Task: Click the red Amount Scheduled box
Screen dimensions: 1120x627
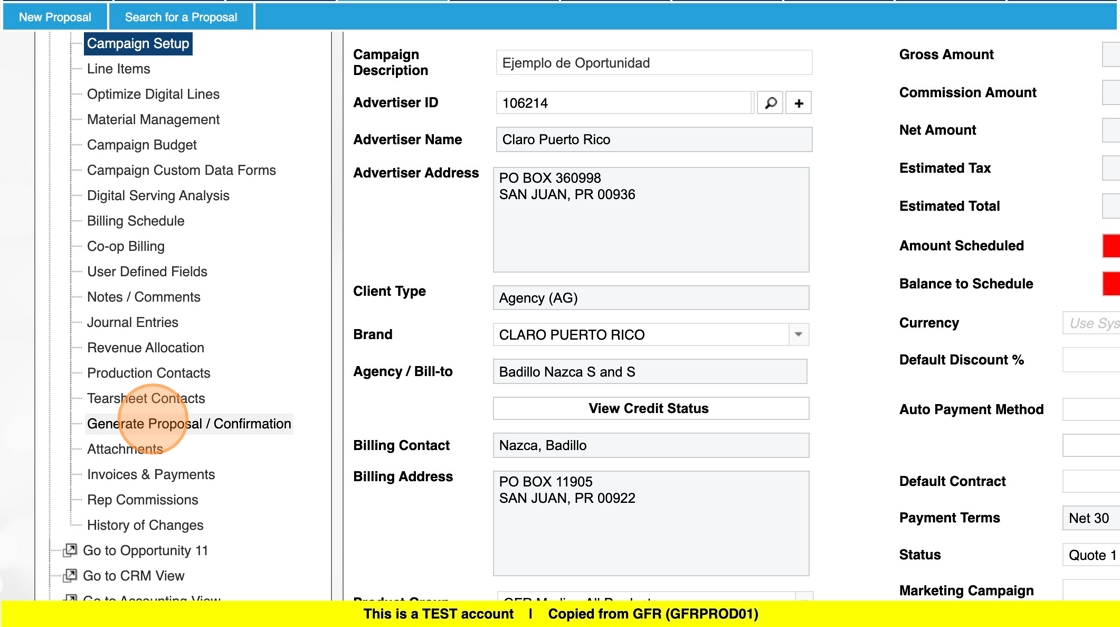Action: [x=1111, y=246]
